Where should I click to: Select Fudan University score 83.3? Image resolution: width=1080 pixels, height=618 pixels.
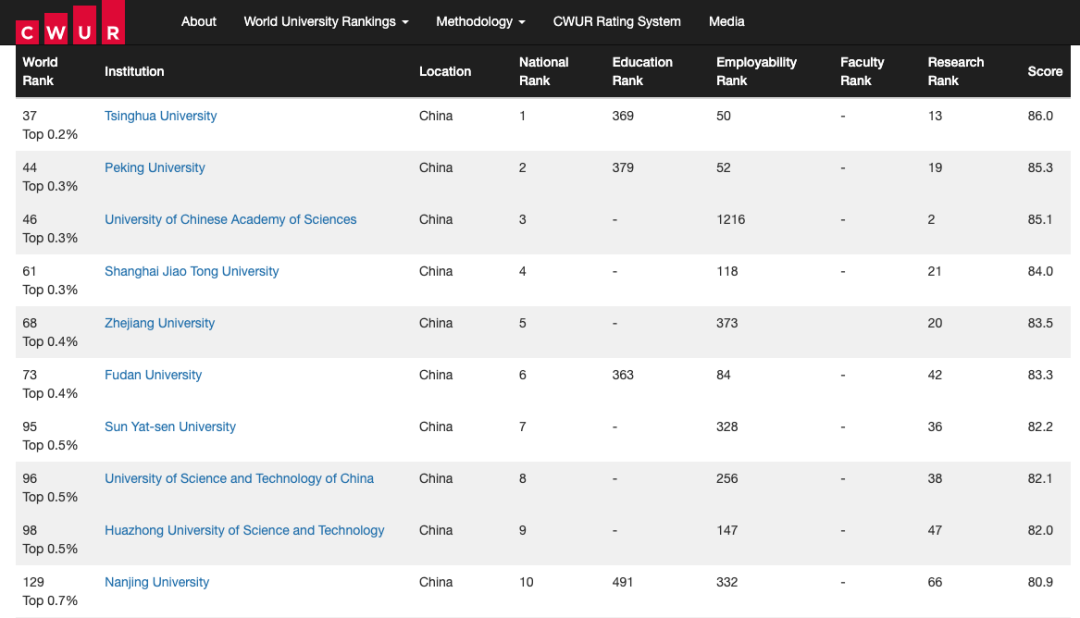tap(1040, 375)
